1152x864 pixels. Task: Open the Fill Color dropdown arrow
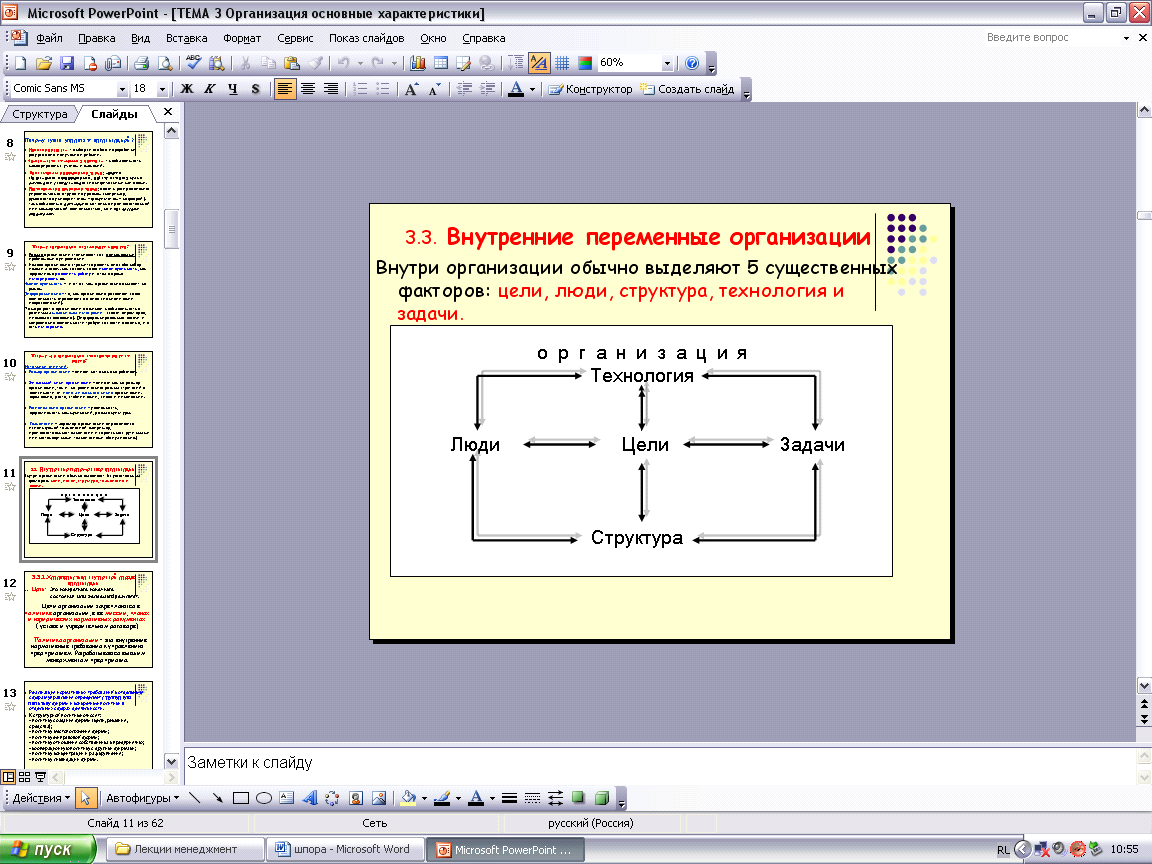click(424, 798)
